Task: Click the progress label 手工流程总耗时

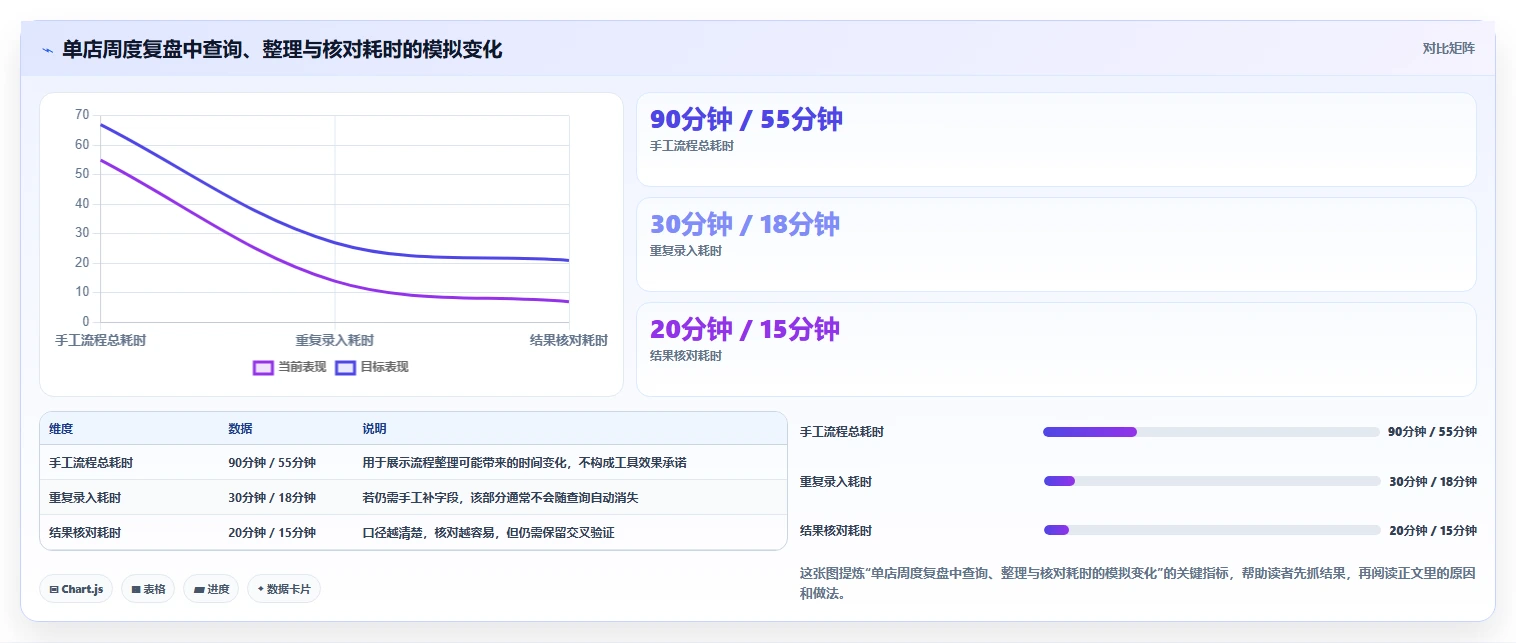Action: (842, 432)
